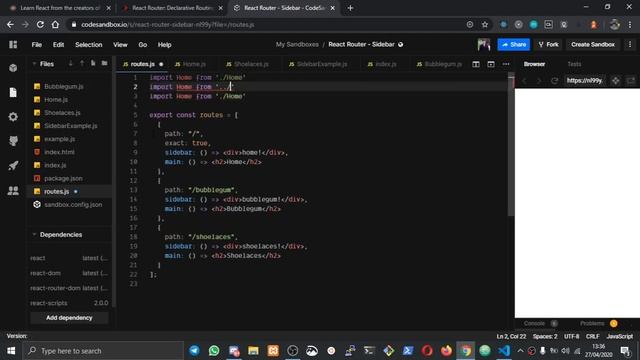This screenshot has width=640, height=360.
Task: Click the editor vertical scrollbar
Action: (511, 145)
